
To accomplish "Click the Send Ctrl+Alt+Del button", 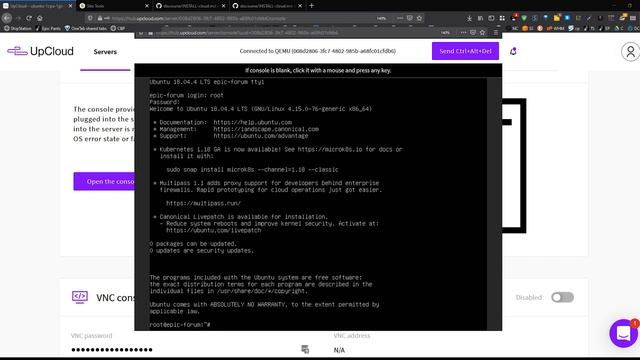I will (465, 51).
